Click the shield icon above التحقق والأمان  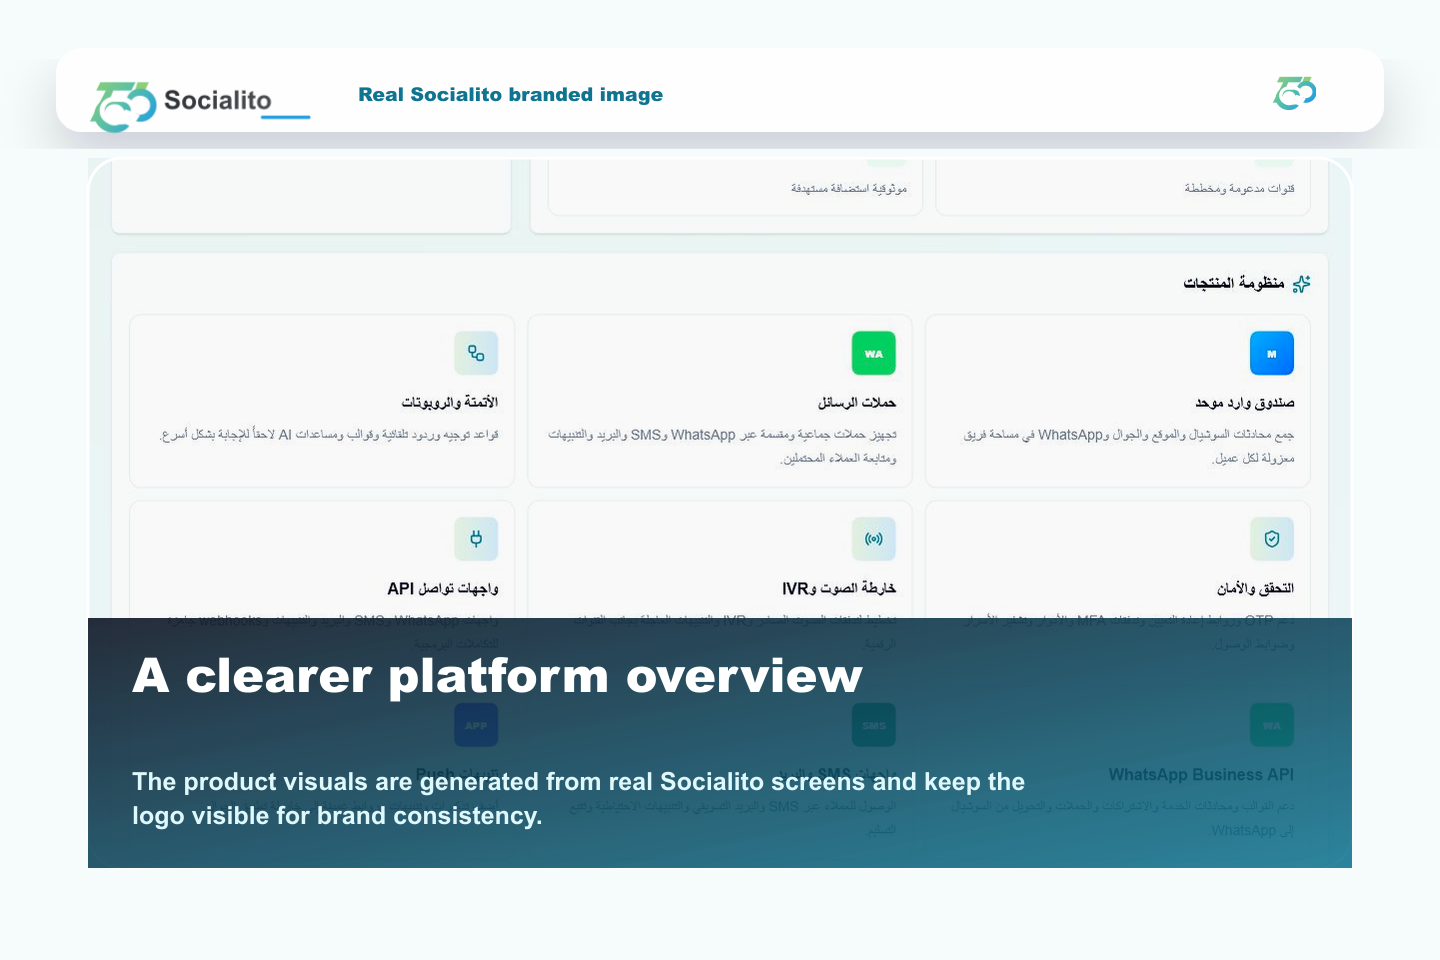point(1272,539)
